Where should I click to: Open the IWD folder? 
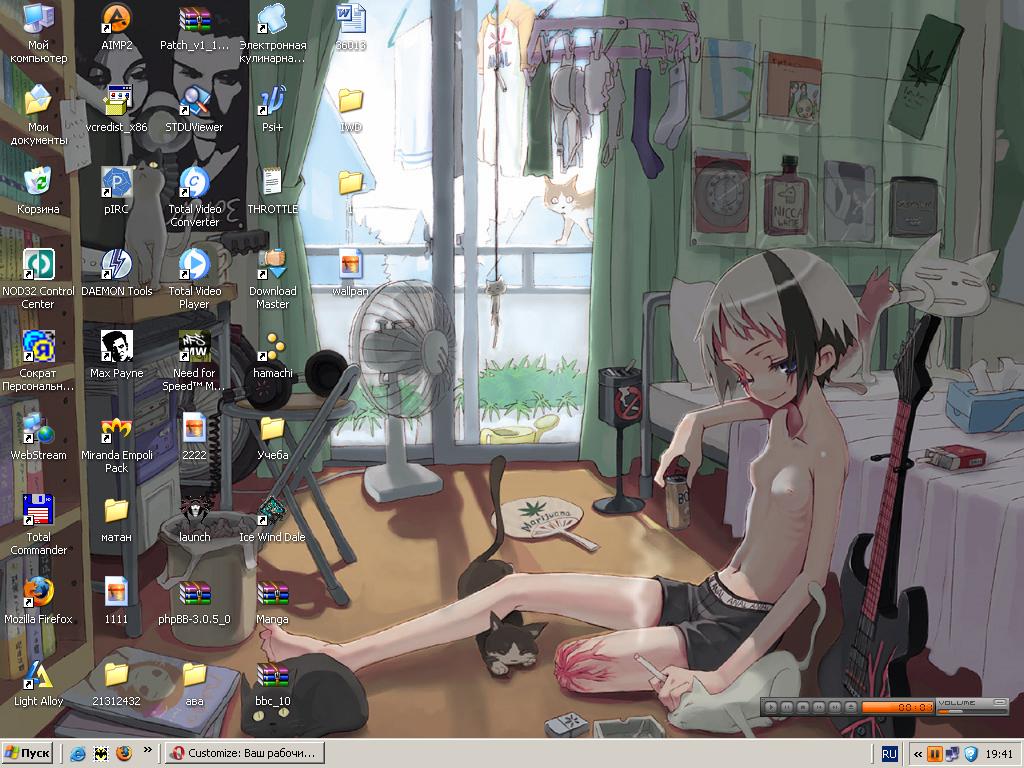tap(351, 110)
